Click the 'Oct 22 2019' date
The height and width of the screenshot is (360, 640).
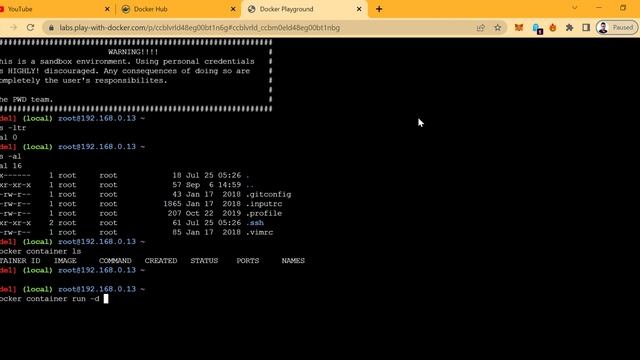tap(213, 213)
